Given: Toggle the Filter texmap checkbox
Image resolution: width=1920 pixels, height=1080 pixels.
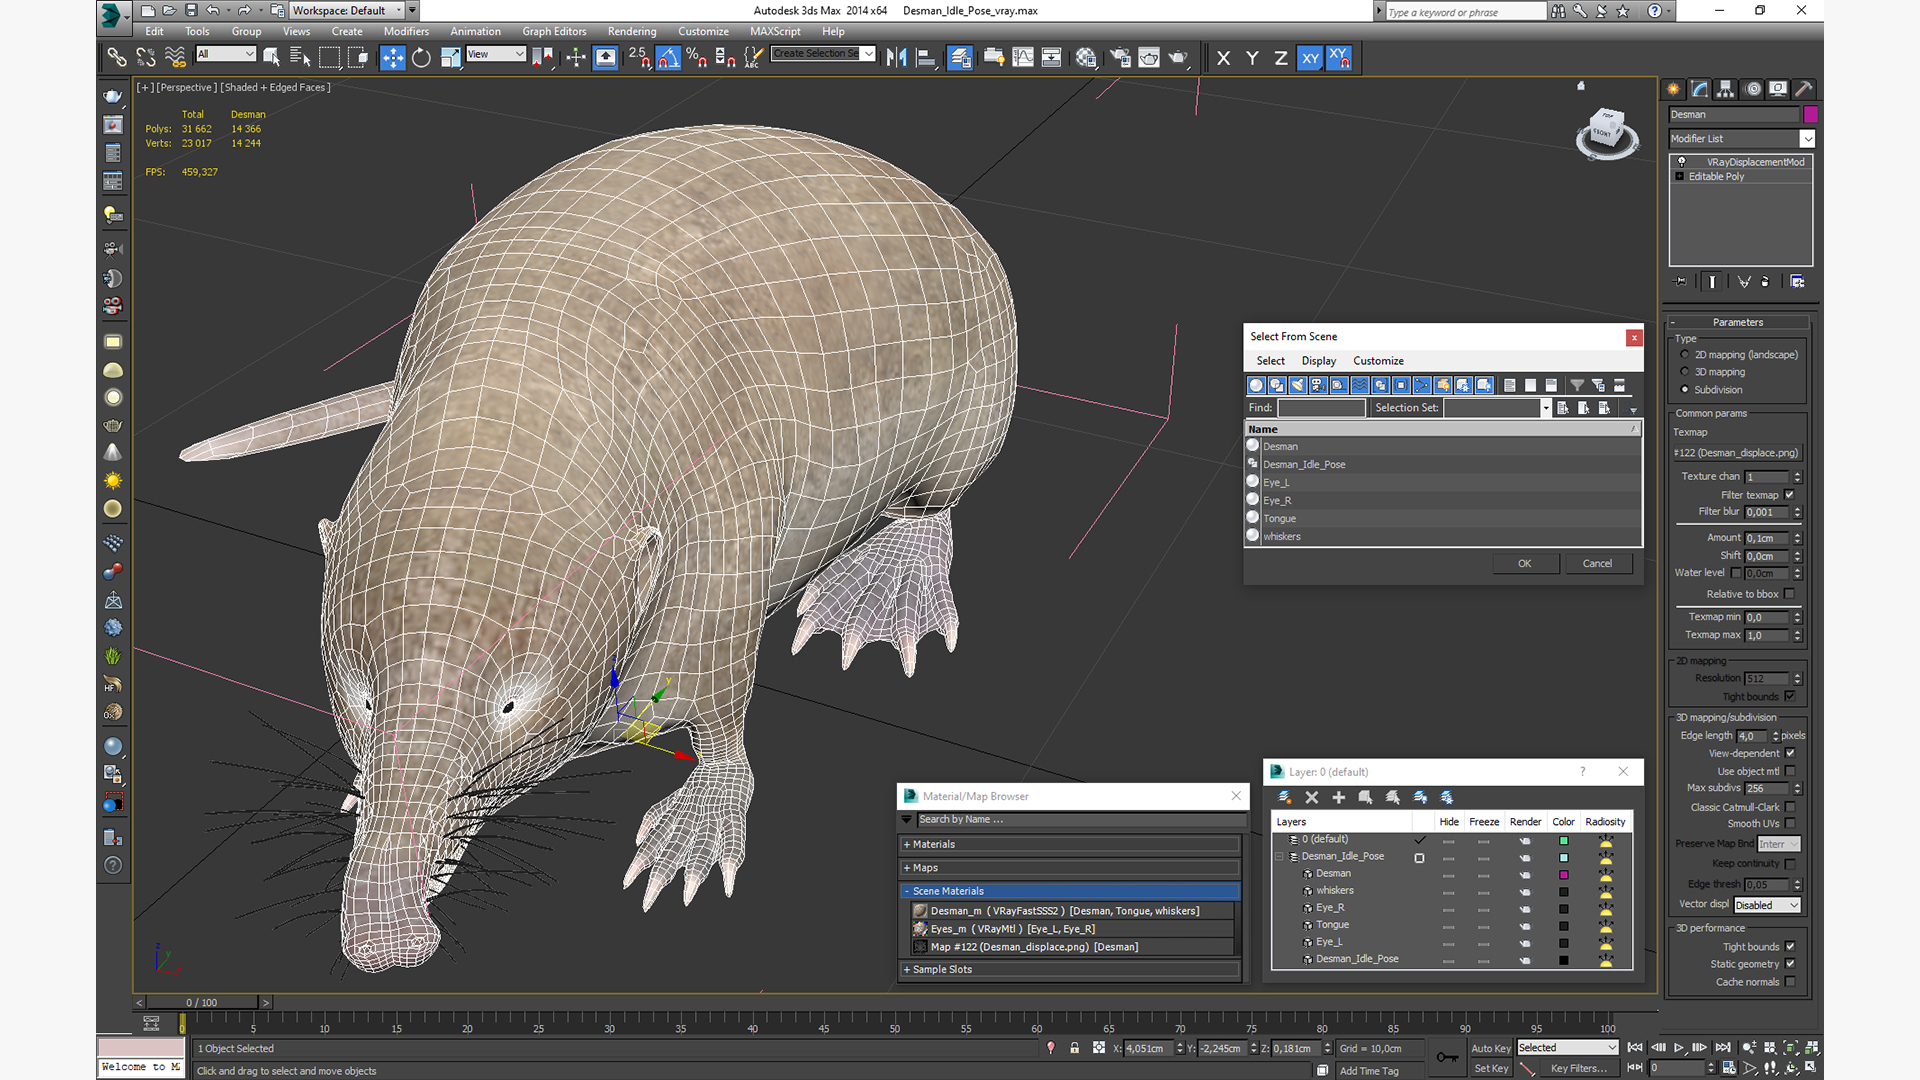Looking at the screenshot, I should click(1790, 494).
